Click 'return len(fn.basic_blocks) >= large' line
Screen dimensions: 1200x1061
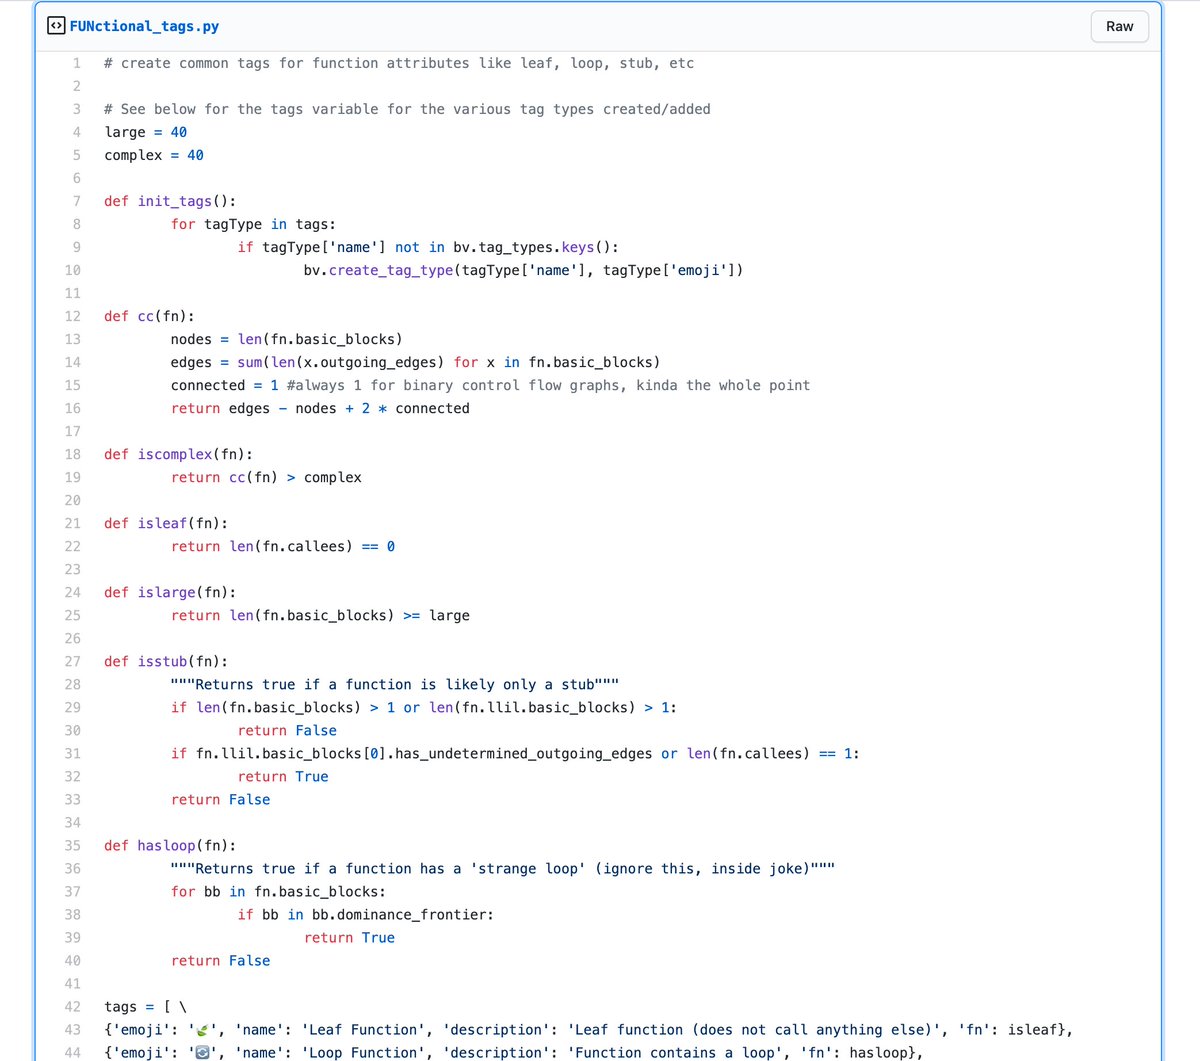pos(320,615)
